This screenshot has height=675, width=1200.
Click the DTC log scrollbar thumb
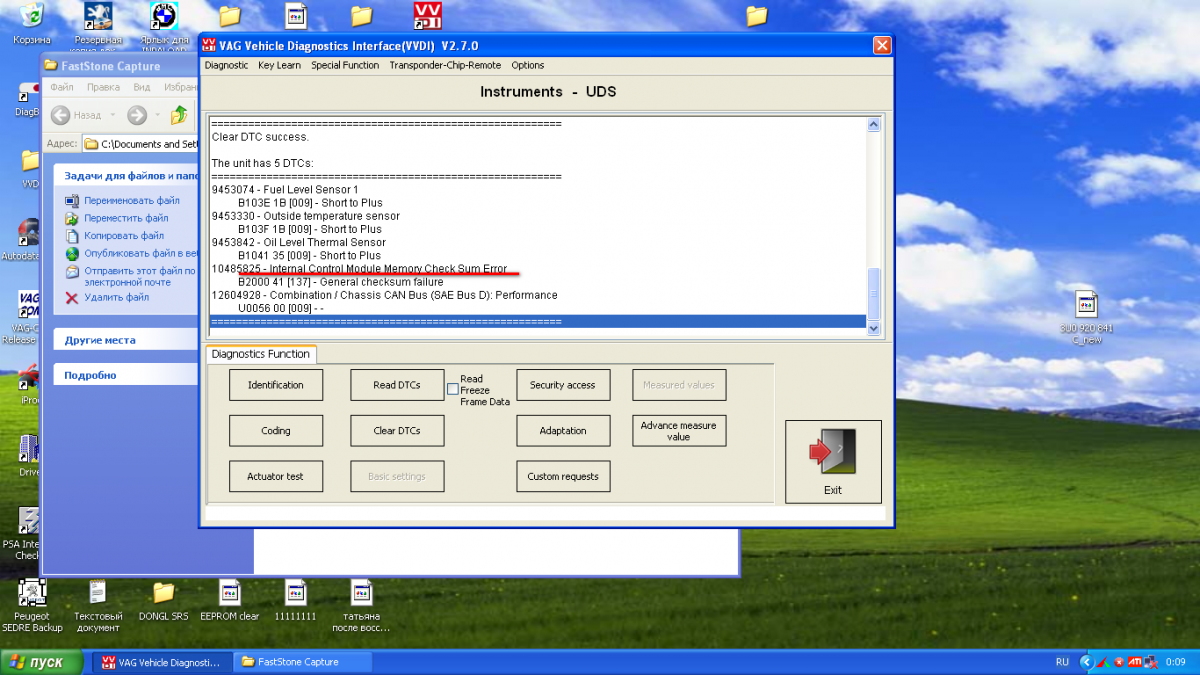pyautogui.click(x=873, y=293)
